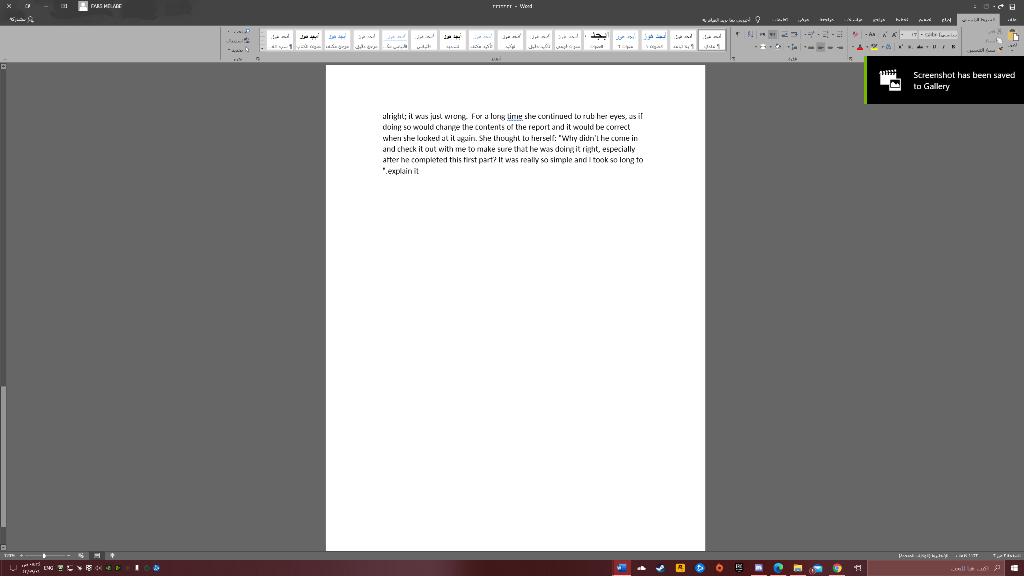Apply the Normal style in gallery

click(x=711, y=40)
